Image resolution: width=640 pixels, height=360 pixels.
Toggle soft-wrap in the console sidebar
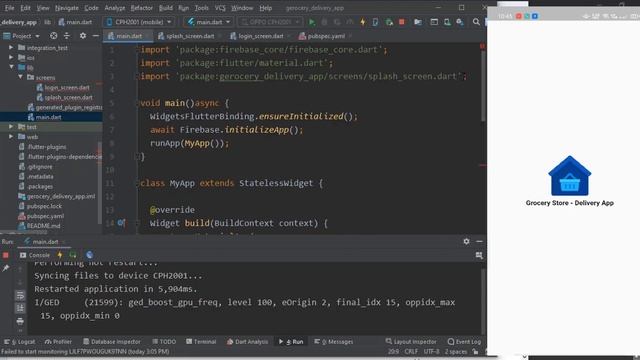20,295
